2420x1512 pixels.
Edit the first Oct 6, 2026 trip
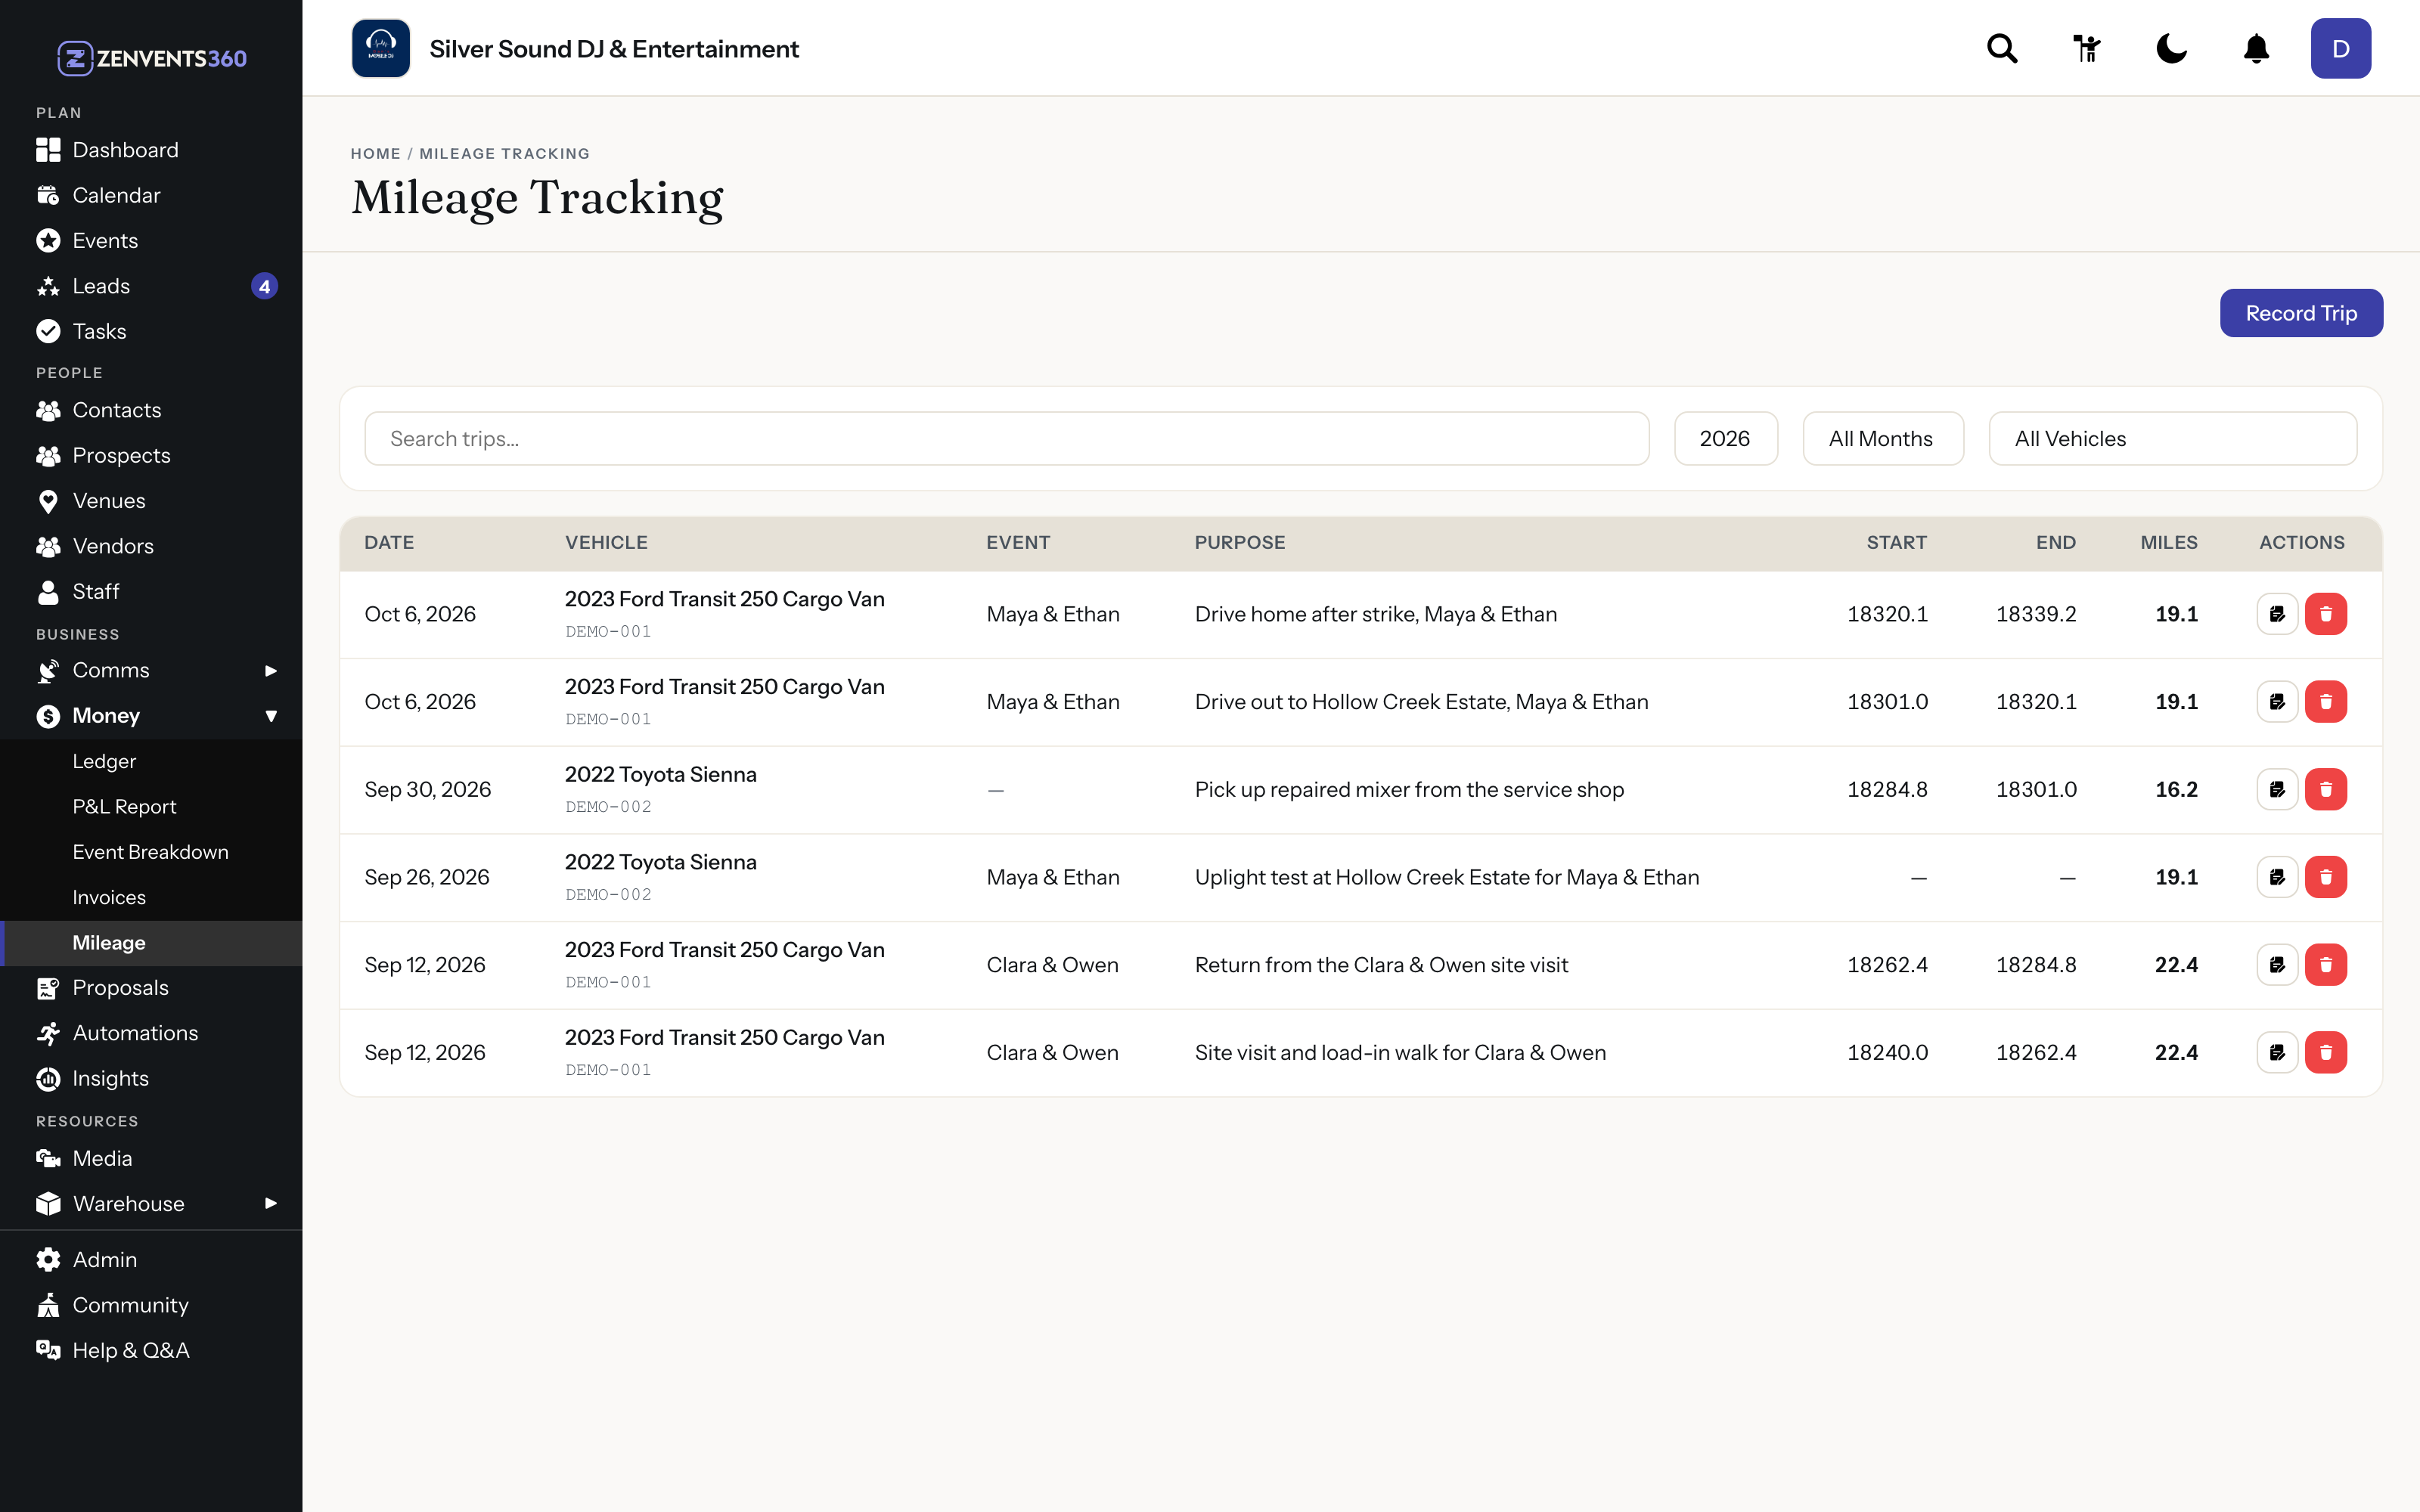2277,614
